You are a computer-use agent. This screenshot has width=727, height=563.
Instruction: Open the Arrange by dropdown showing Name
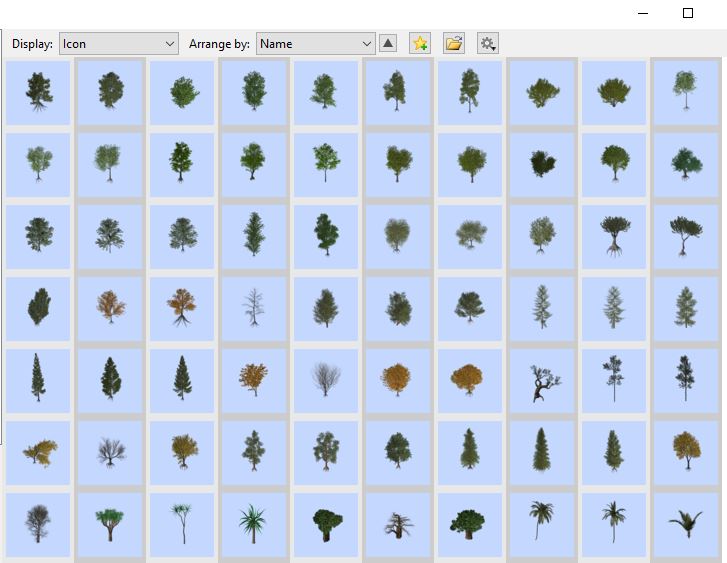pos(316,44)
